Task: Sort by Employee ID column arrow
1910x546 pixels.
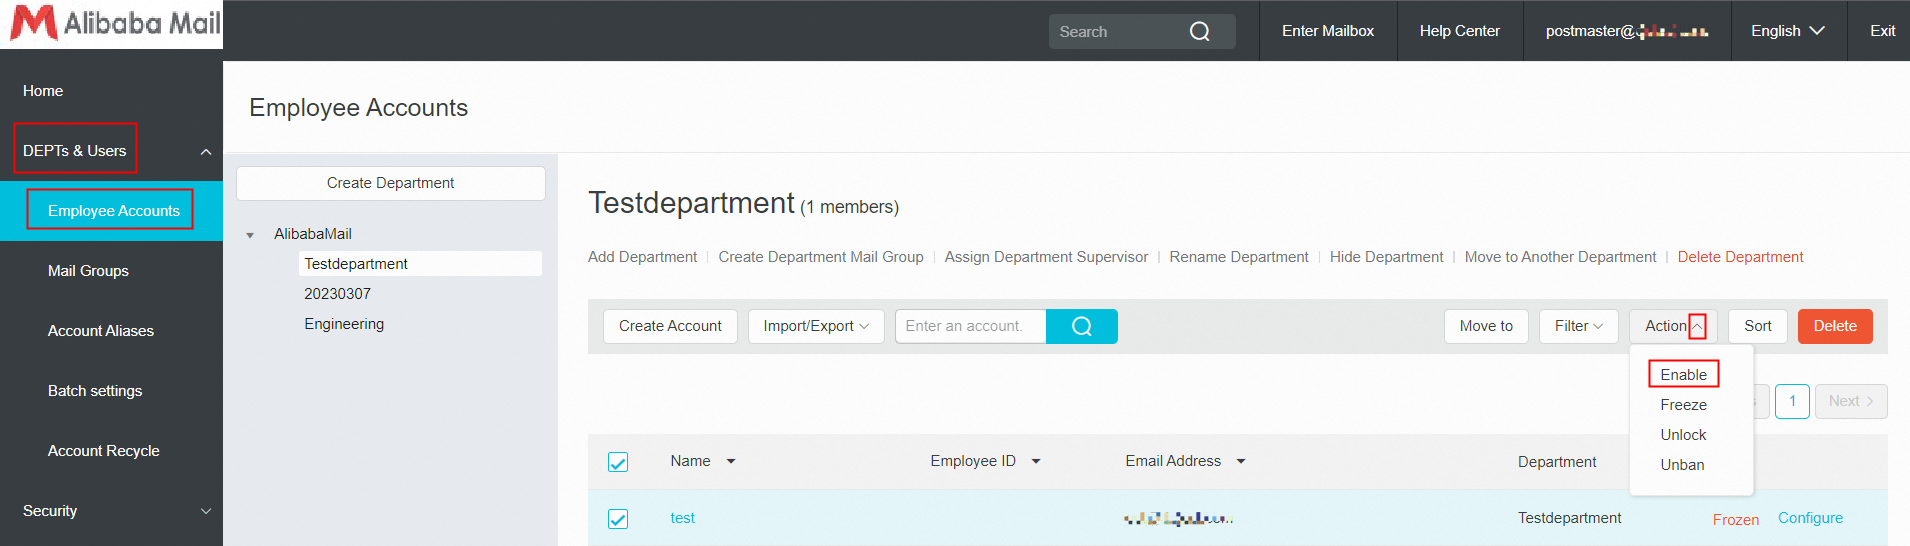Action: pos(1036,461)
